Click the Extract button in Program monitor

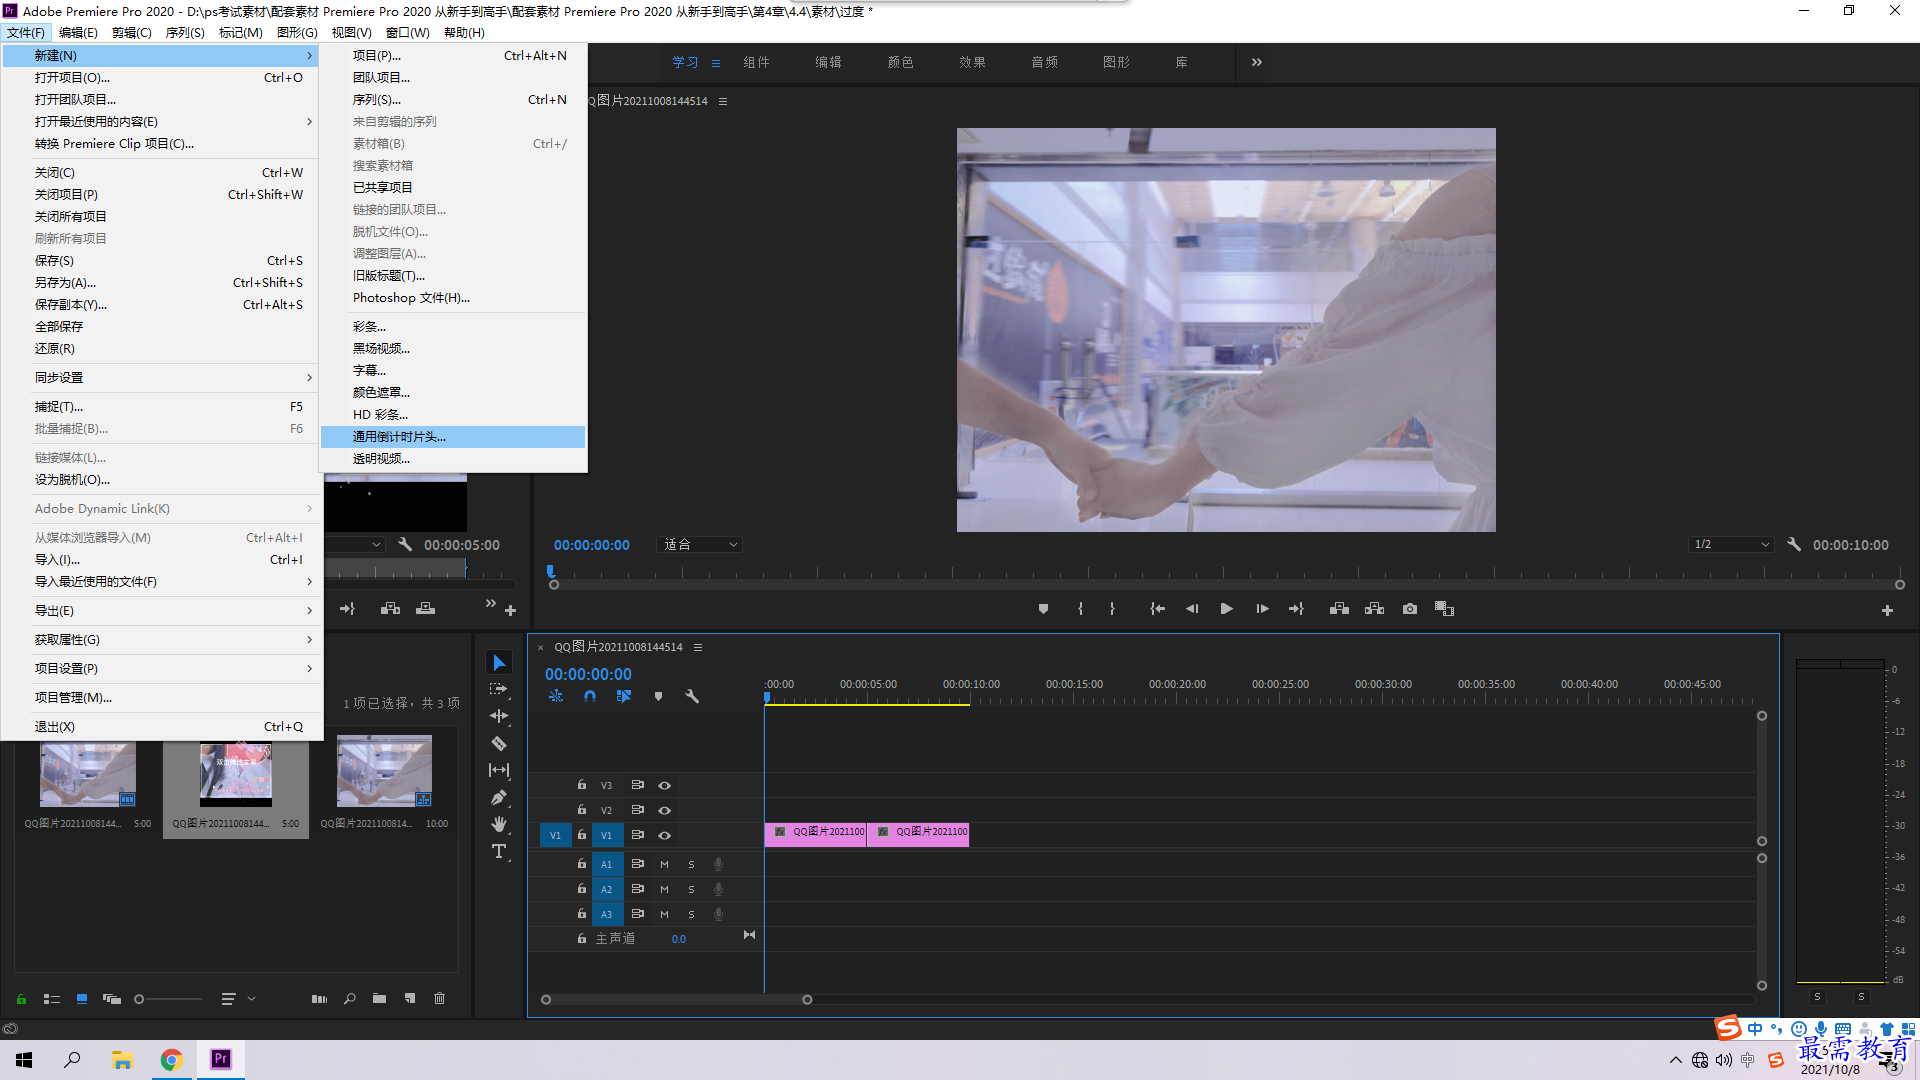coord(1374,609)
